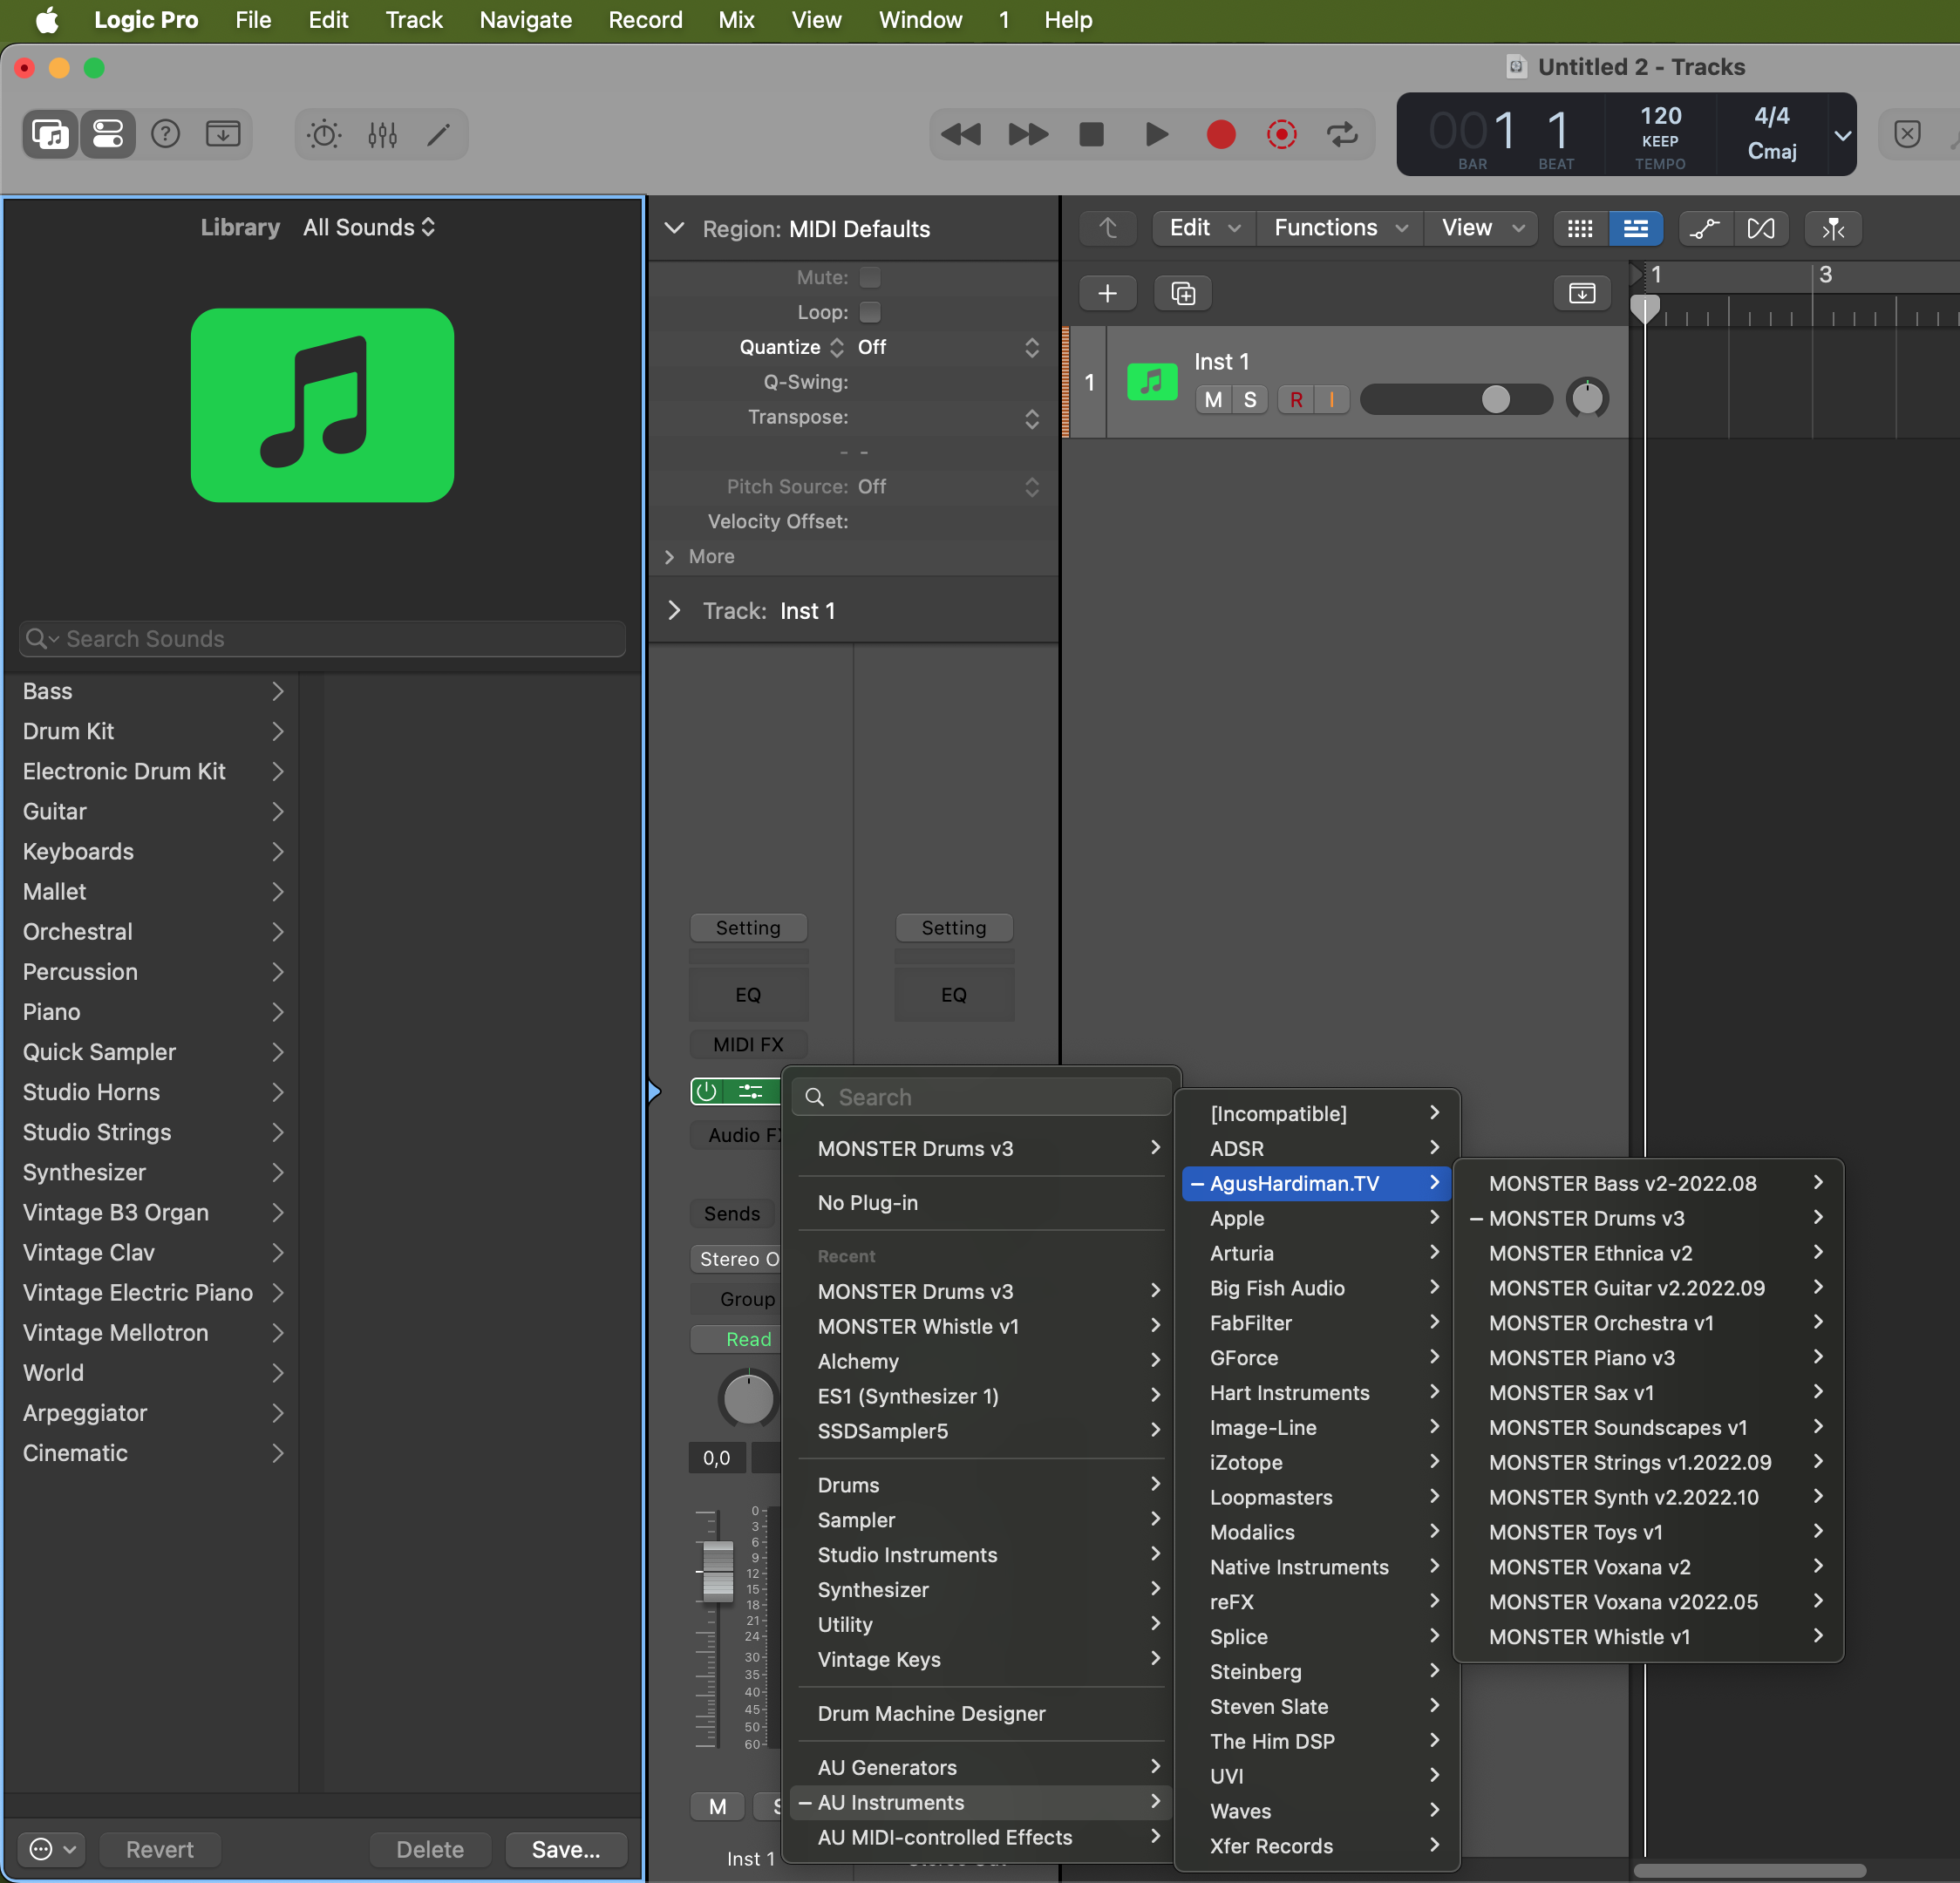Select Arturia in plug-in manufacturer list
The image size is (1960, 1883).
pyautogui.click(x=1316, y=1253)
